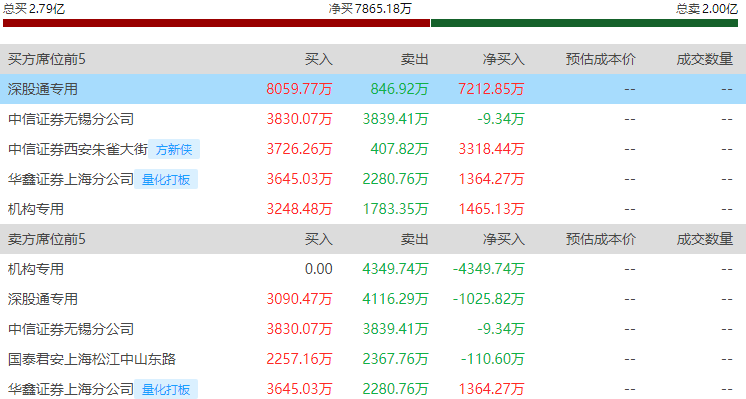Click buy value 8059.77万
746x399 pixels.
(x=299, y=89)
